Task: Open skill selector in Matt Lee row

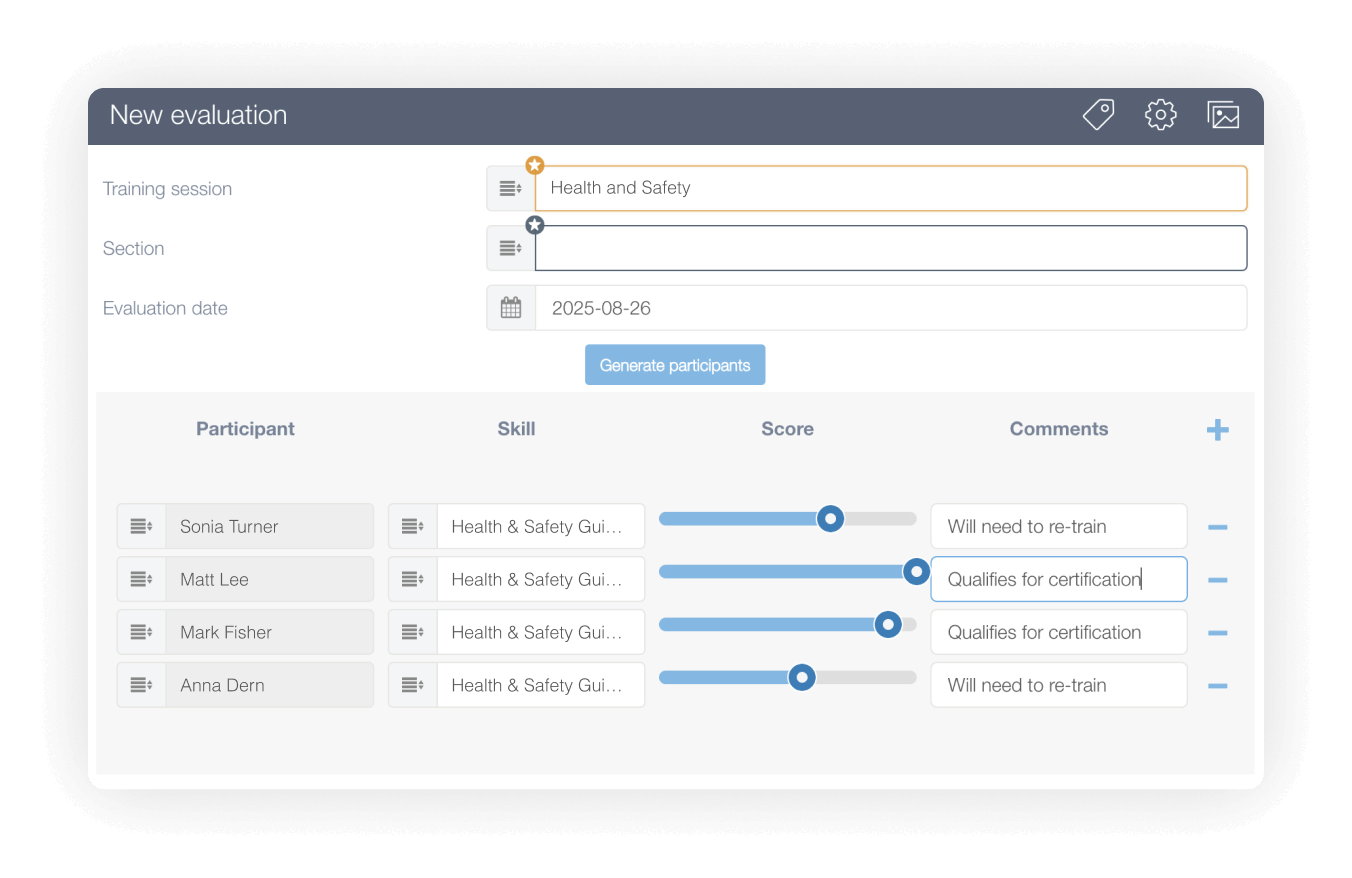Action: [x=413, y=579]
